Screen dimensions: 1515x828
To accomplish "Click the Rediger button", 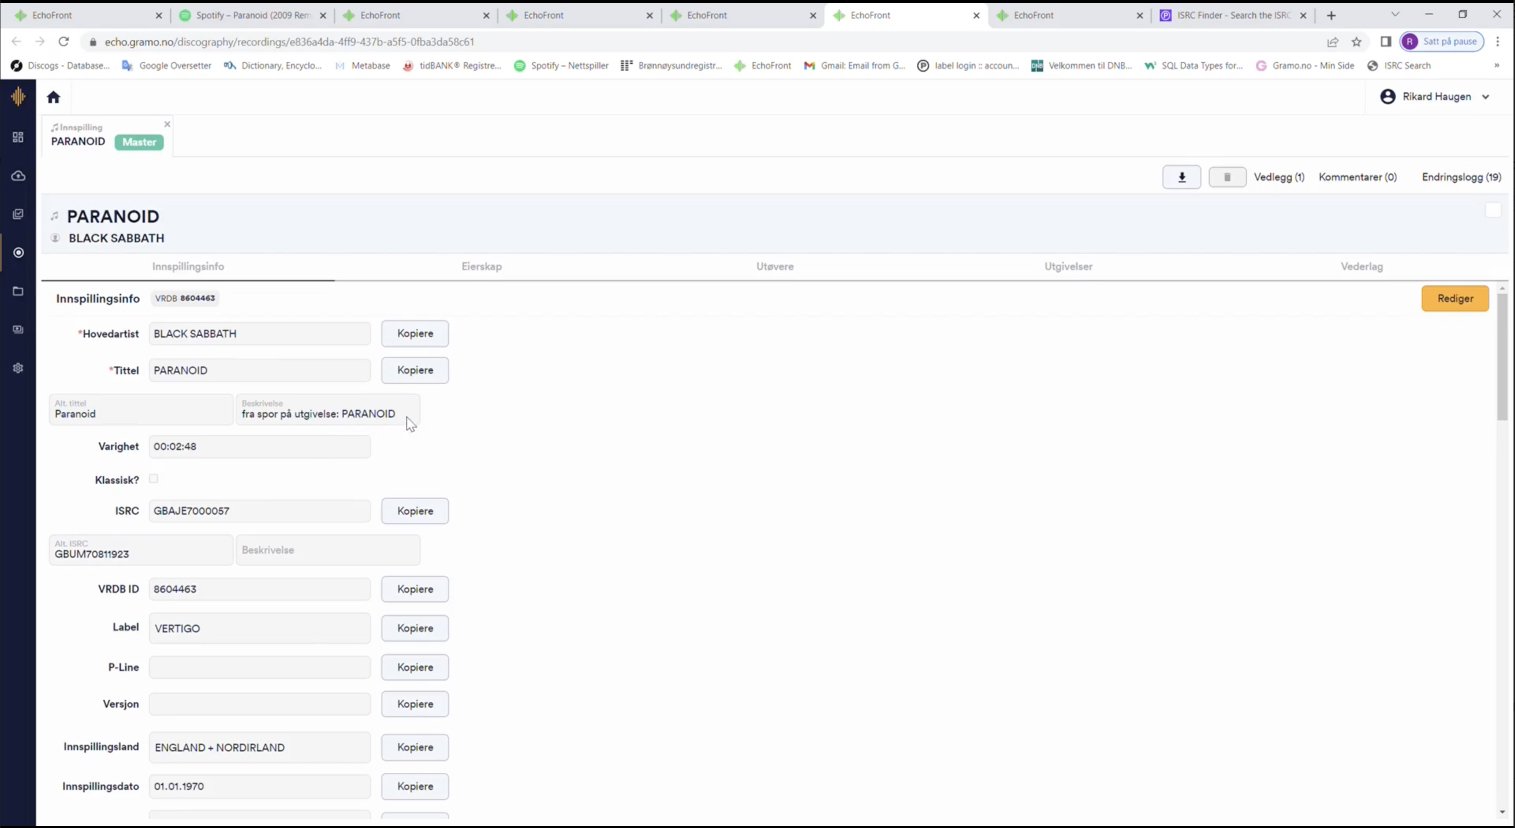I will pyautogui.click(x=1455, y=298).
